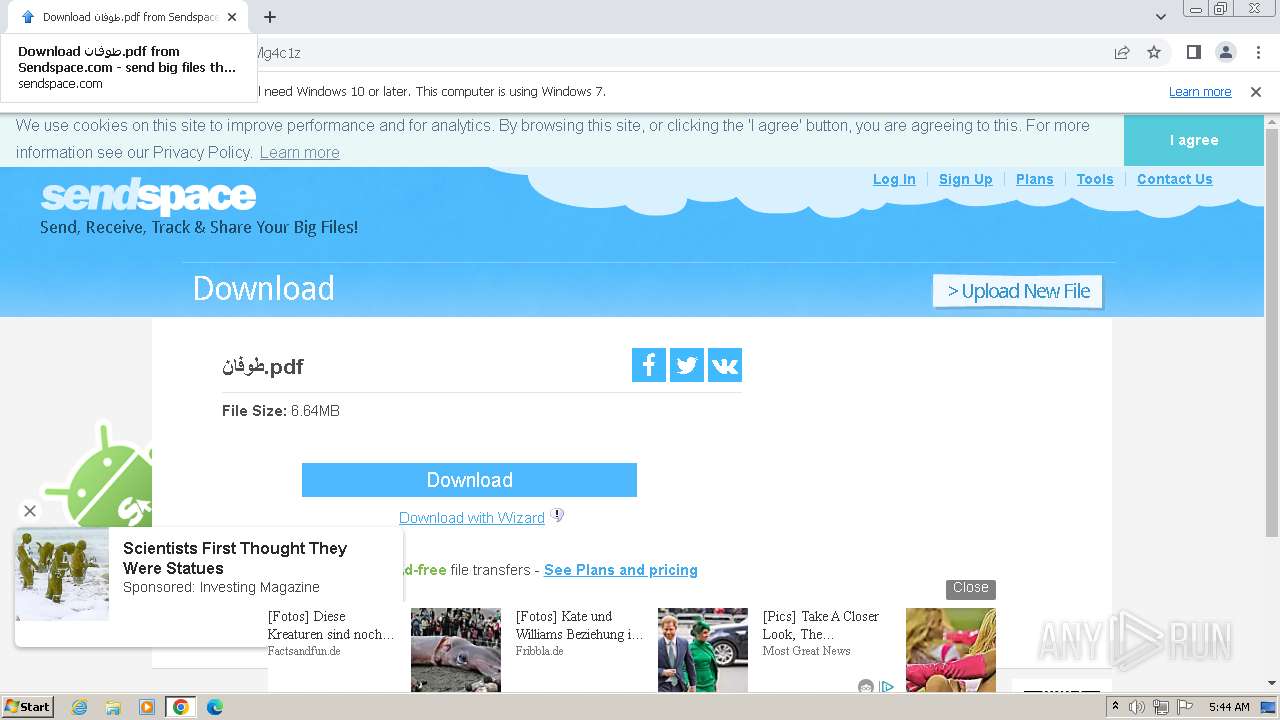
Task: Open the Take A Closer Look ad
Action: pos(822,625)
